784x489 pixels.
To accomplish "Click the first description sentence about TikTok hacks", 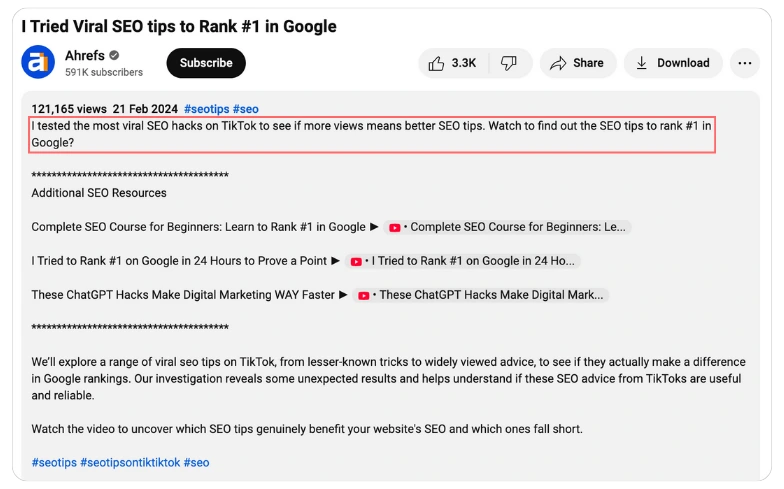I will [372, 134].
